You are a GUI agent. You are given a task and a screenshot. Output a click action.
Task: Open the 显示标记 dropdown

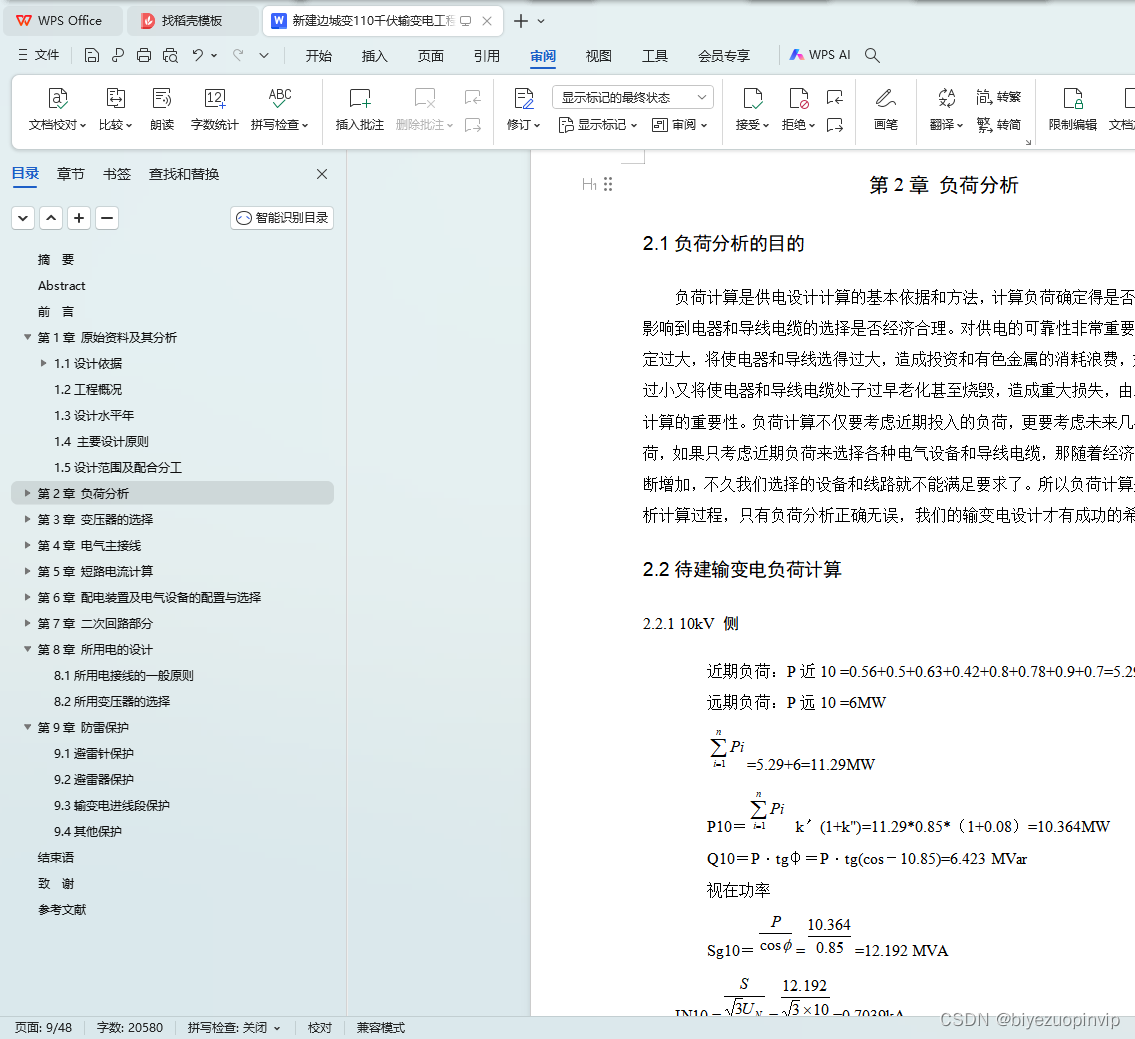598,125
